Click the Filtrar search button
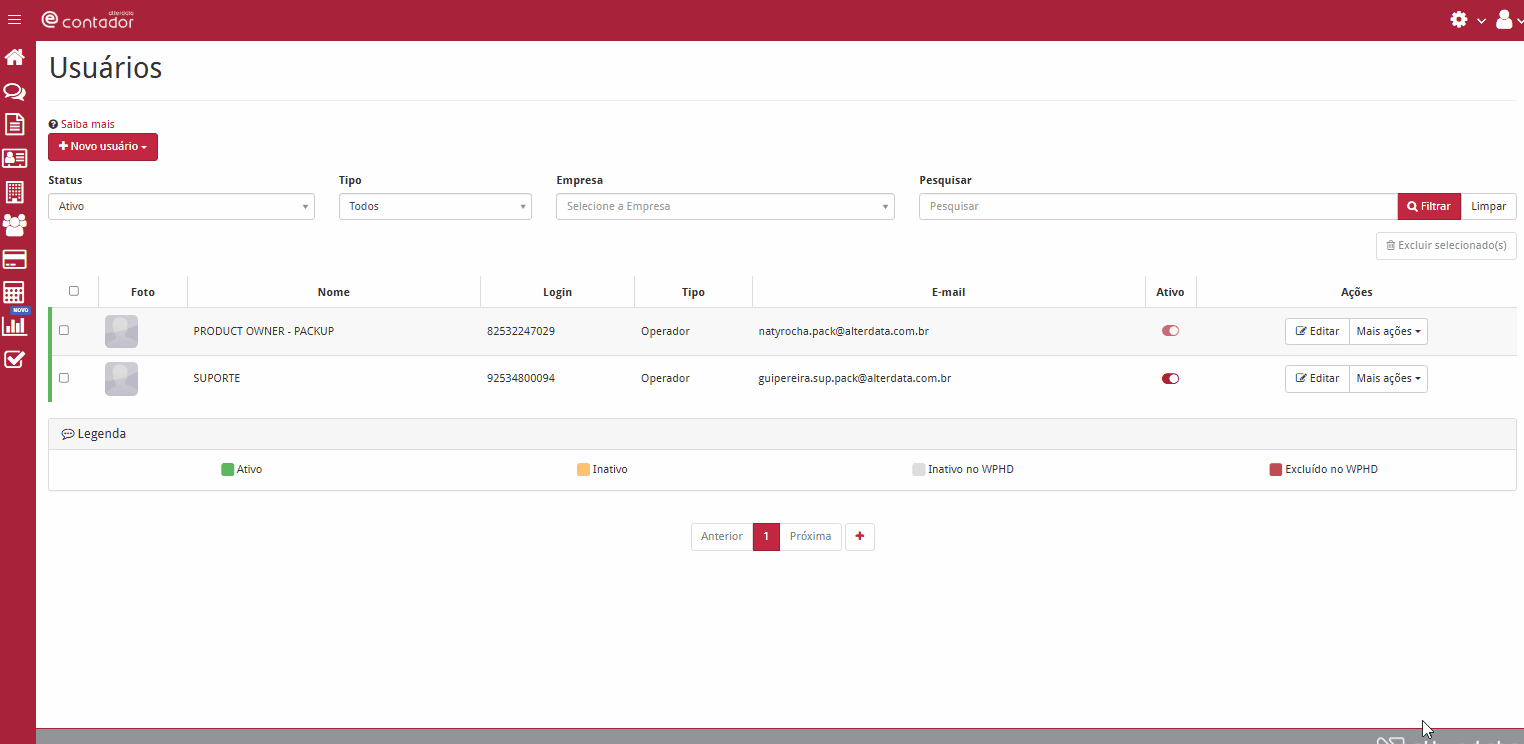The width and height of the screenshot is (1524, 744). pos(1429,206)
